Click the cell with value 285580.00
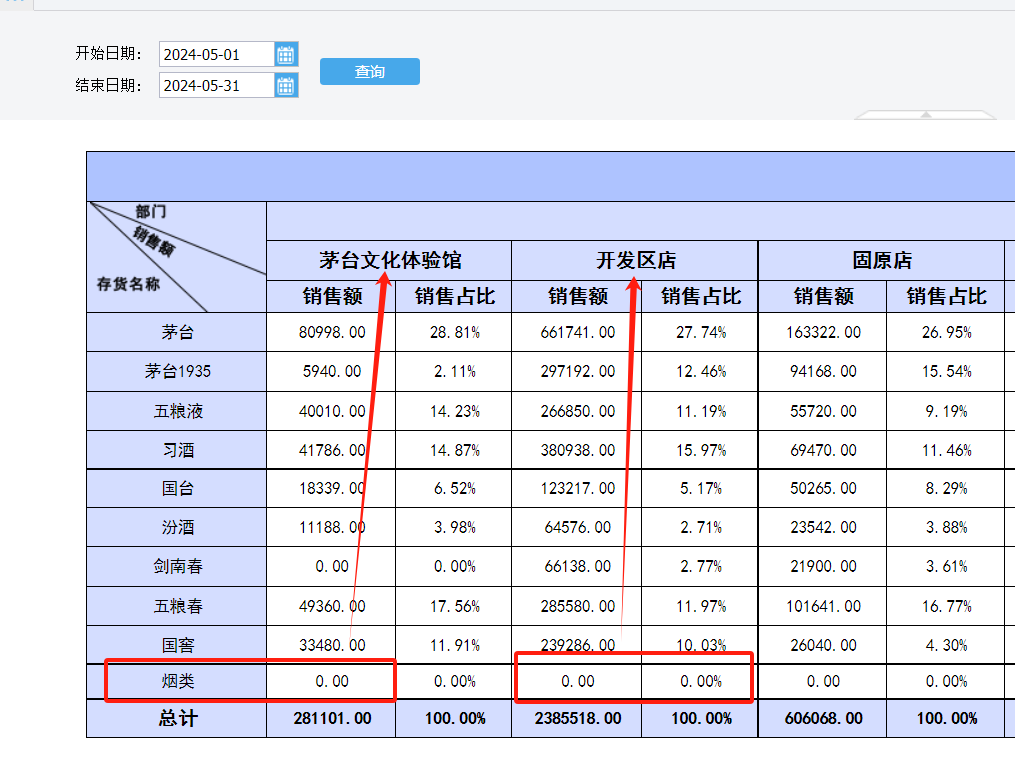The width and height of the screenshot is (1015, 766). [x=577, y=606]
